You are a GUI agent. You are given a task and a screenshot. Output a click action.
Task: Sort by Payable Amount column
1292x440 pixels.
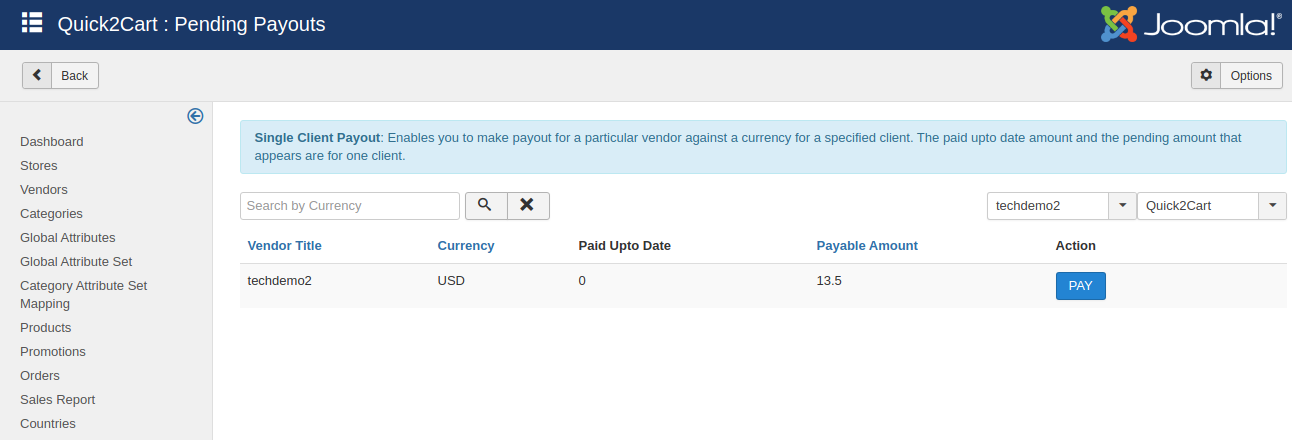tap(866, 245)
